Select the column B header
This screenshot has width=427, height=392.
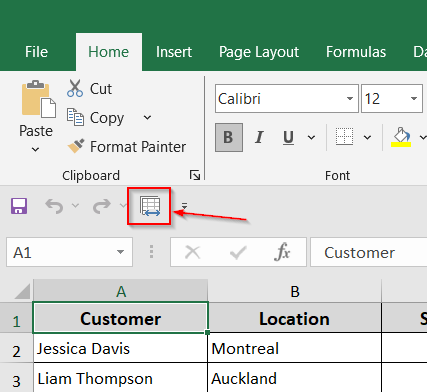pos(295,291)
